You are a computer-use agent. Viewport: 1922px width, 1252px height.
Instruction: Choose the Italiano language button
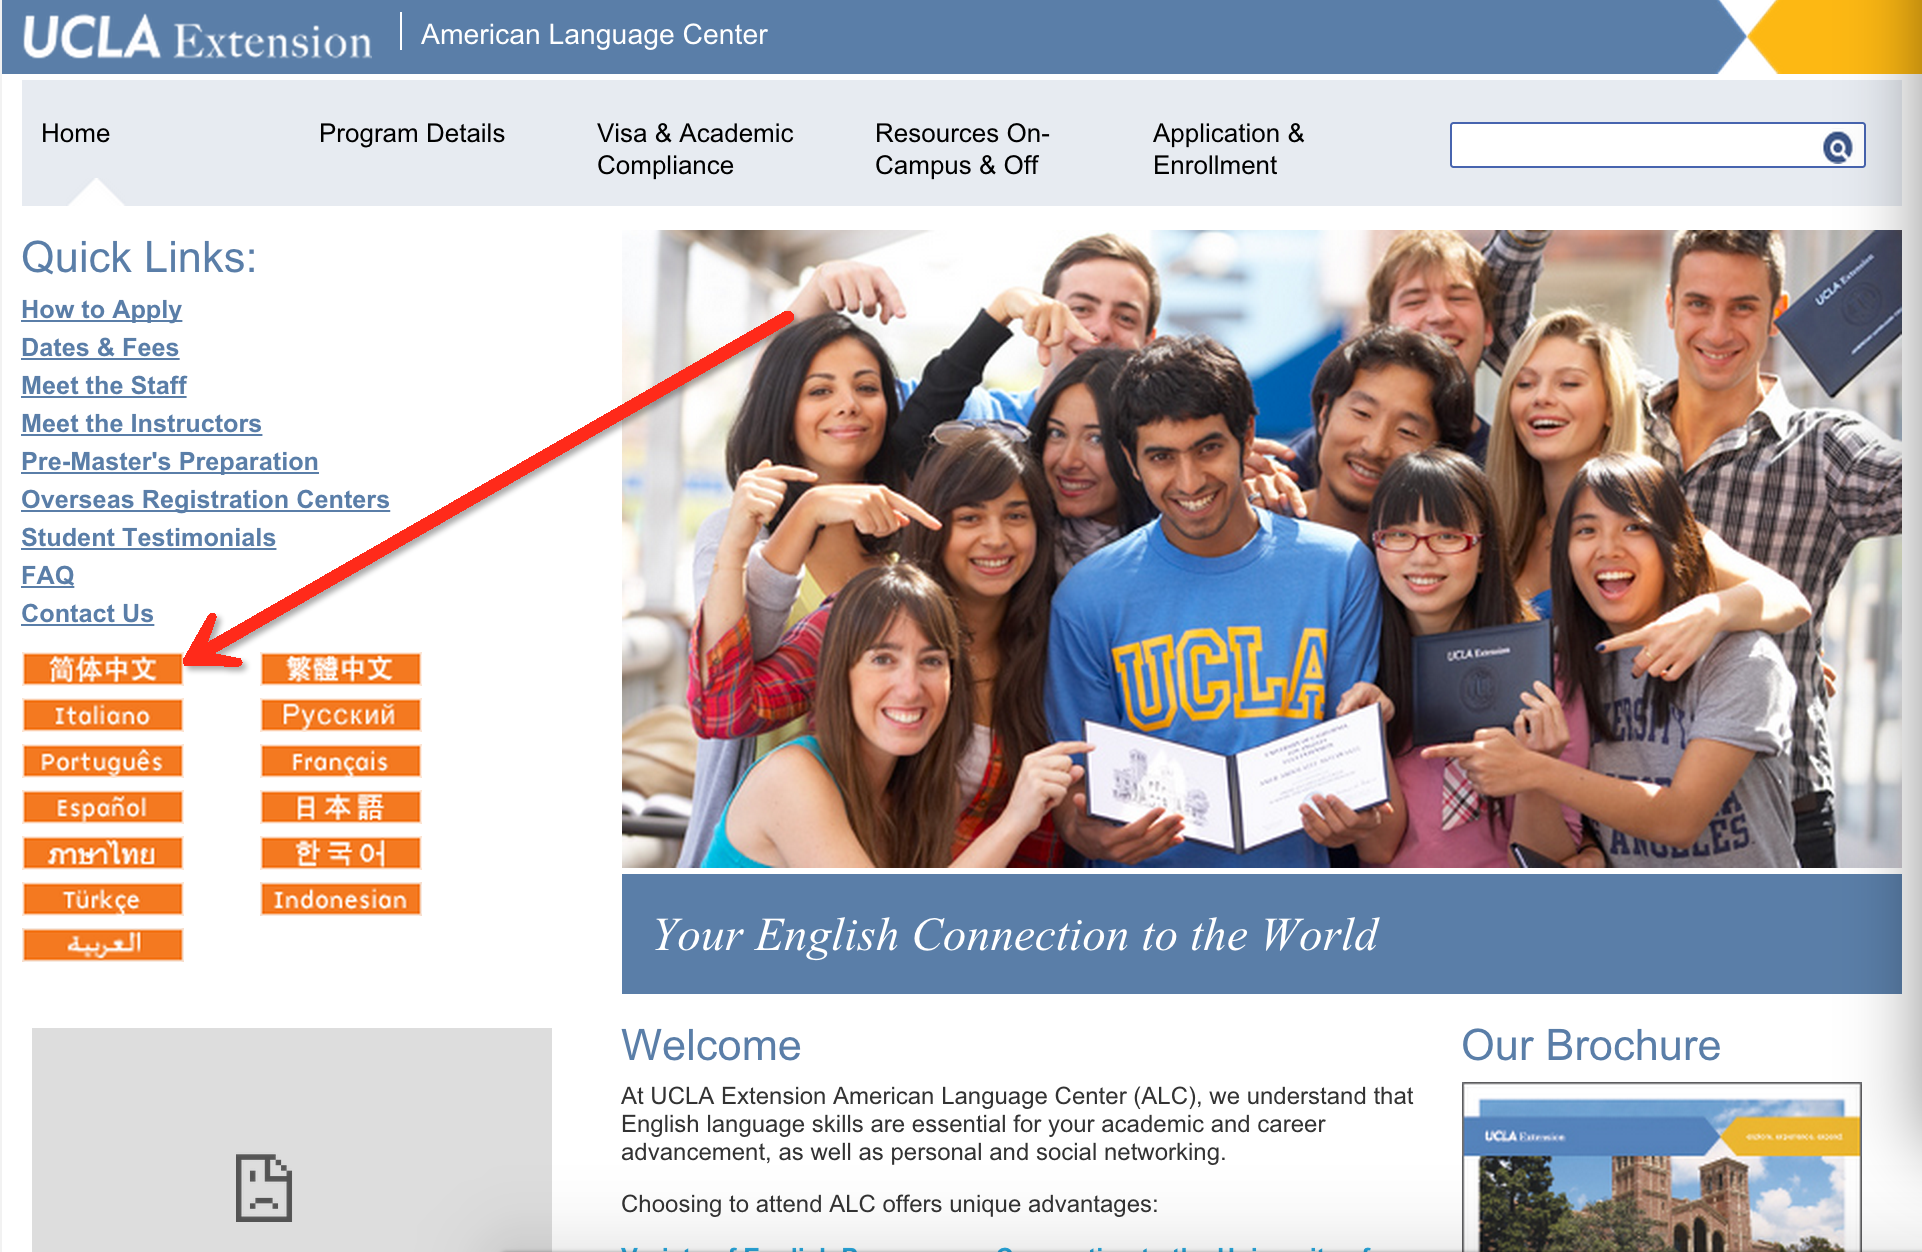tap(103, 715)
